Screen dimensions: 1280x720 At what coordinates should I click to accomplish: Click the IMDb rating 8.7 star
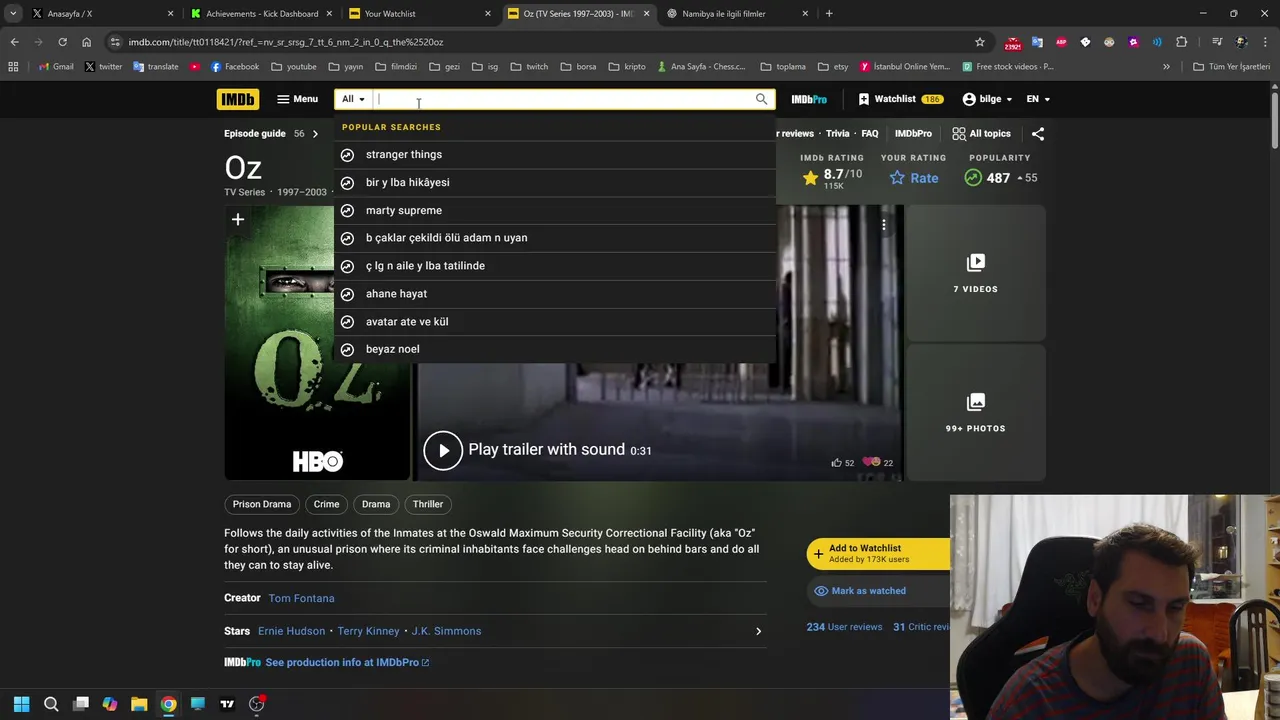click(810, 178)
